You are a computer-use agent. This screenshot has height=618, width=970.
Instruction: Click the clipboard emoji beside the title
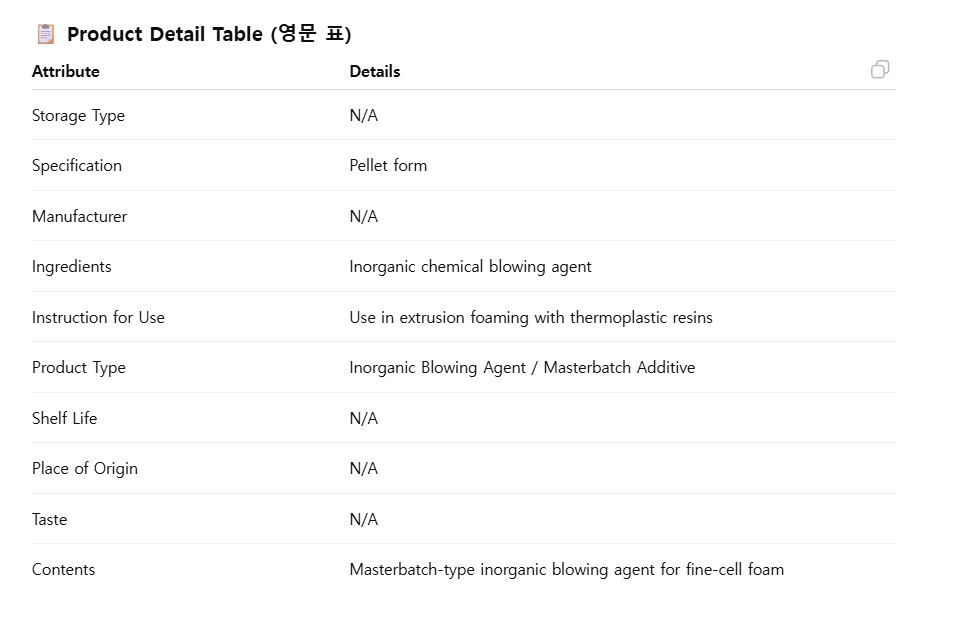46,34
